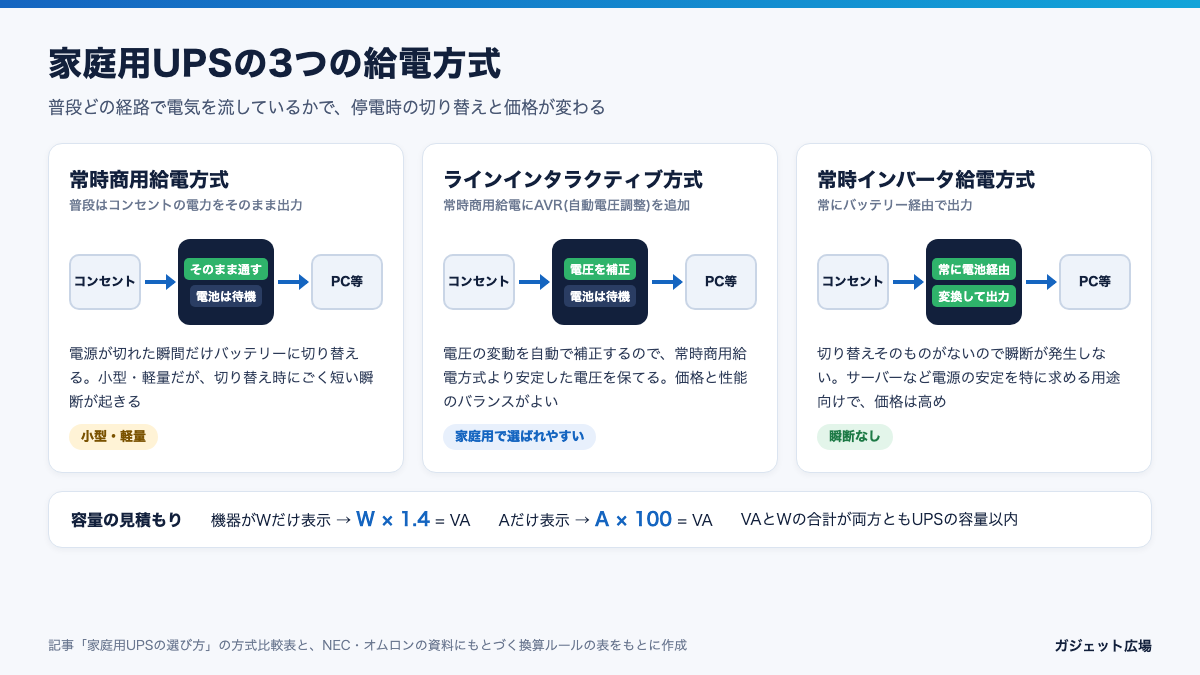Click the arrow between そのまま通す block and PC等
This screenshot has height=675, width=1200.
[x=293, y=282]
